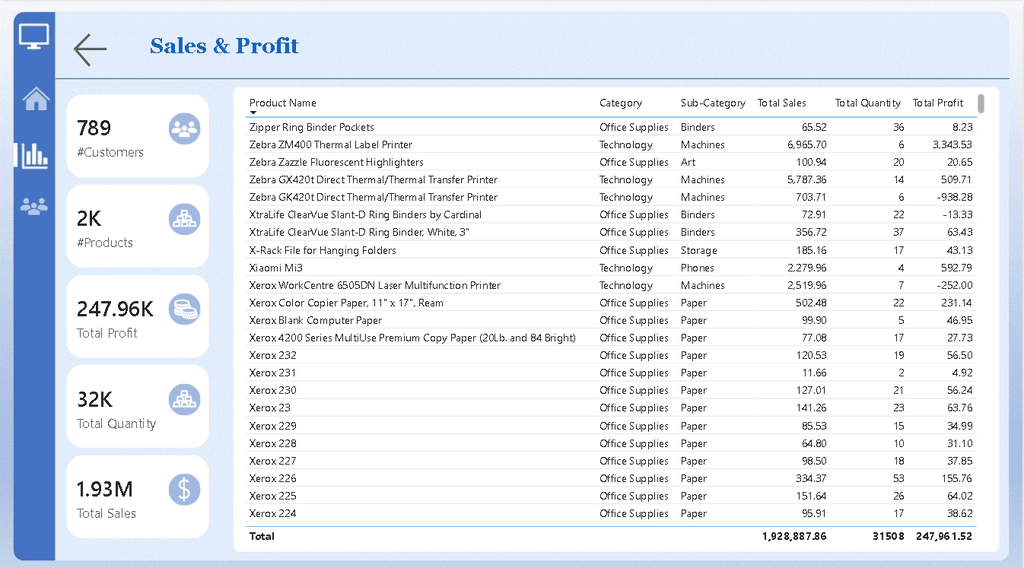
Task: Click the Total Profit column header
Action: point(937,103)
